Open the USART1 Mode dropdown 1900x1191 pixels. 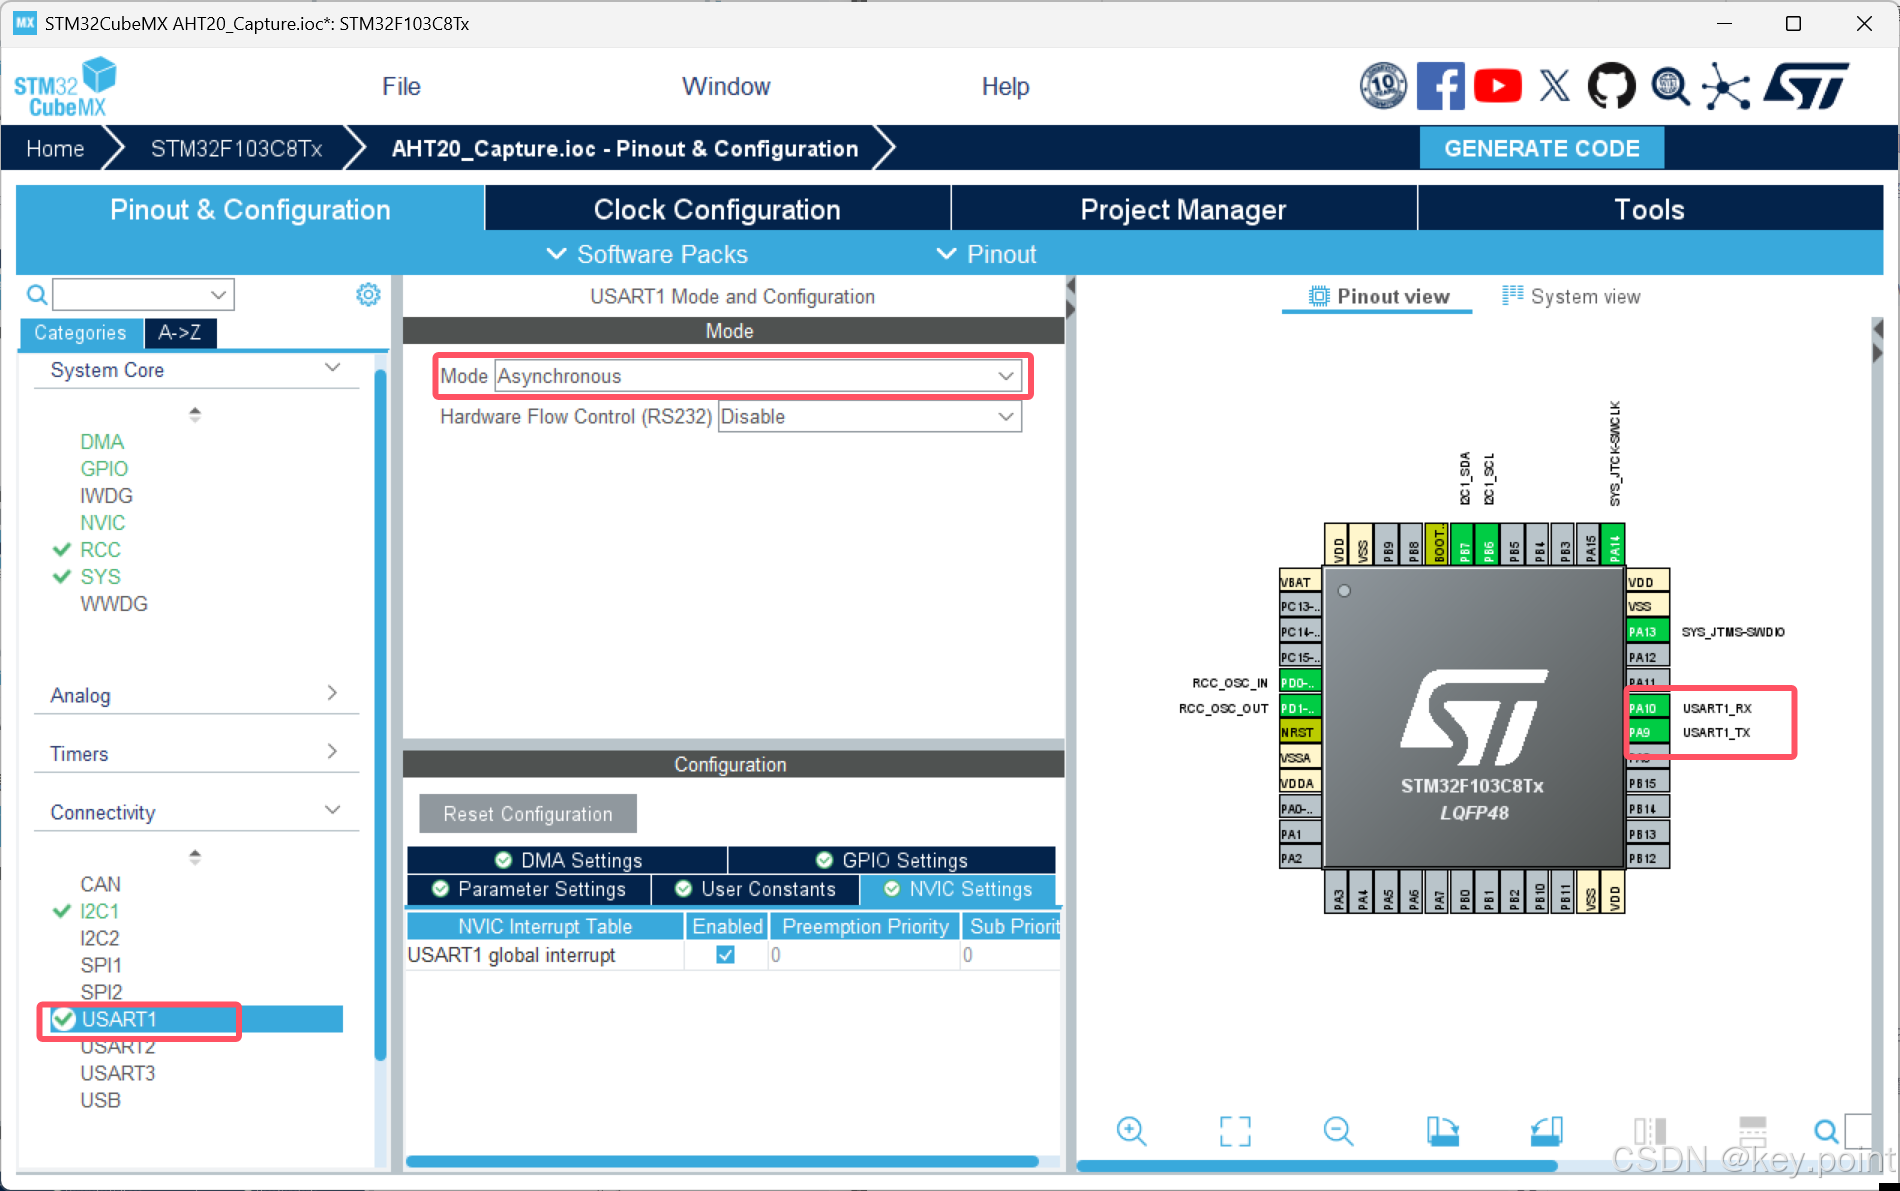point(759,376)
